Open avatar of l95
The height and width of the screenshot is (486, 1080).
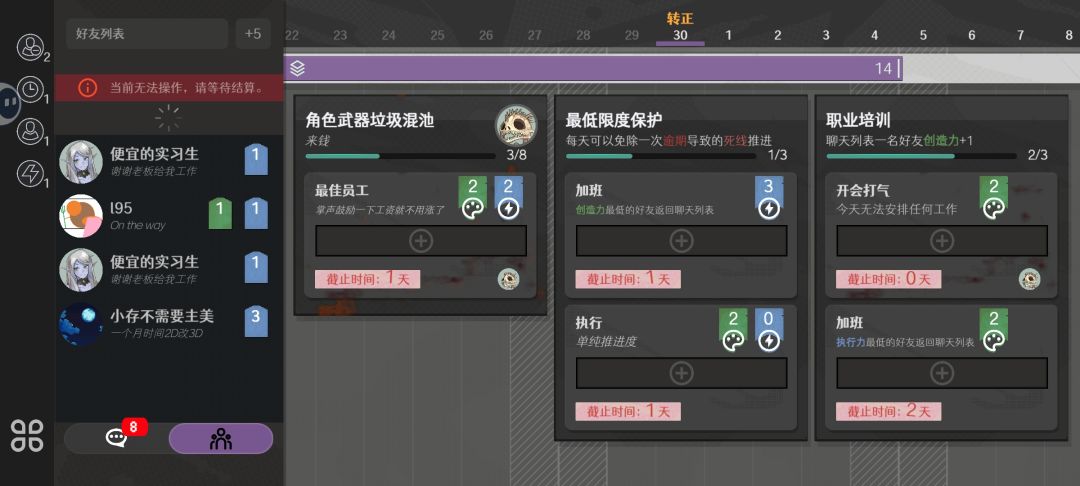81,216
